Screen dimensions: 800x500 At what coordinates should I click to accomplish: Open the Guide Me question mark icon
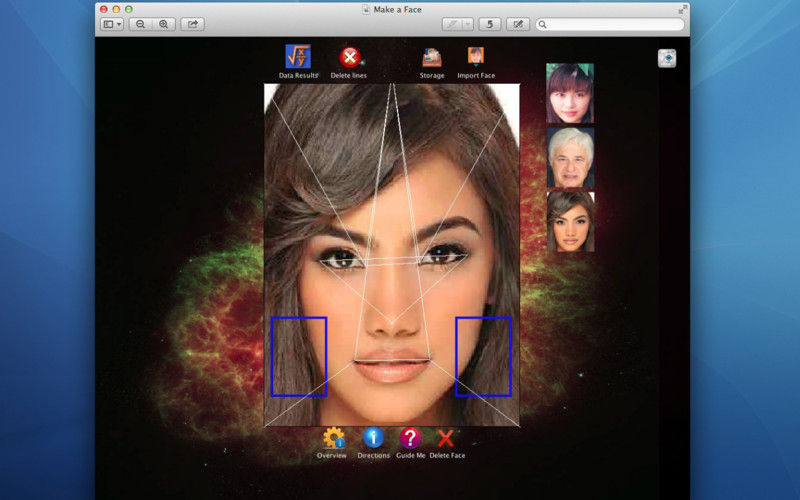click(x=410, y=438)
